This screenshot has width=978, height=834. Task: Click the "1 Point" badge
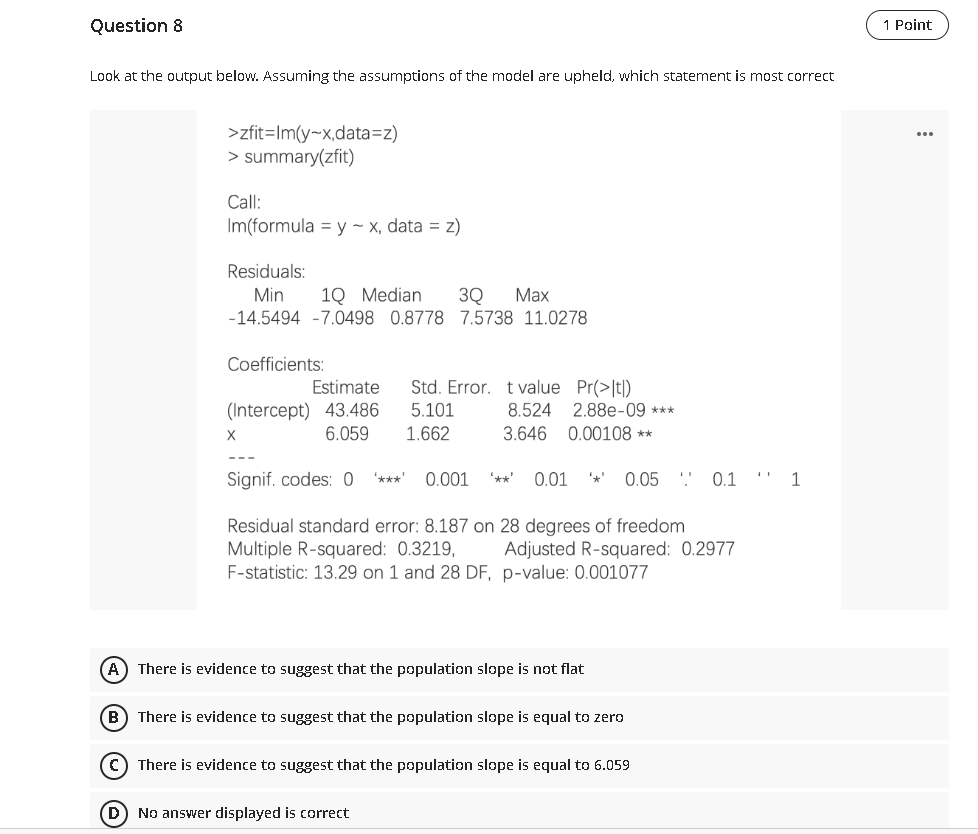tap(906, 25)
